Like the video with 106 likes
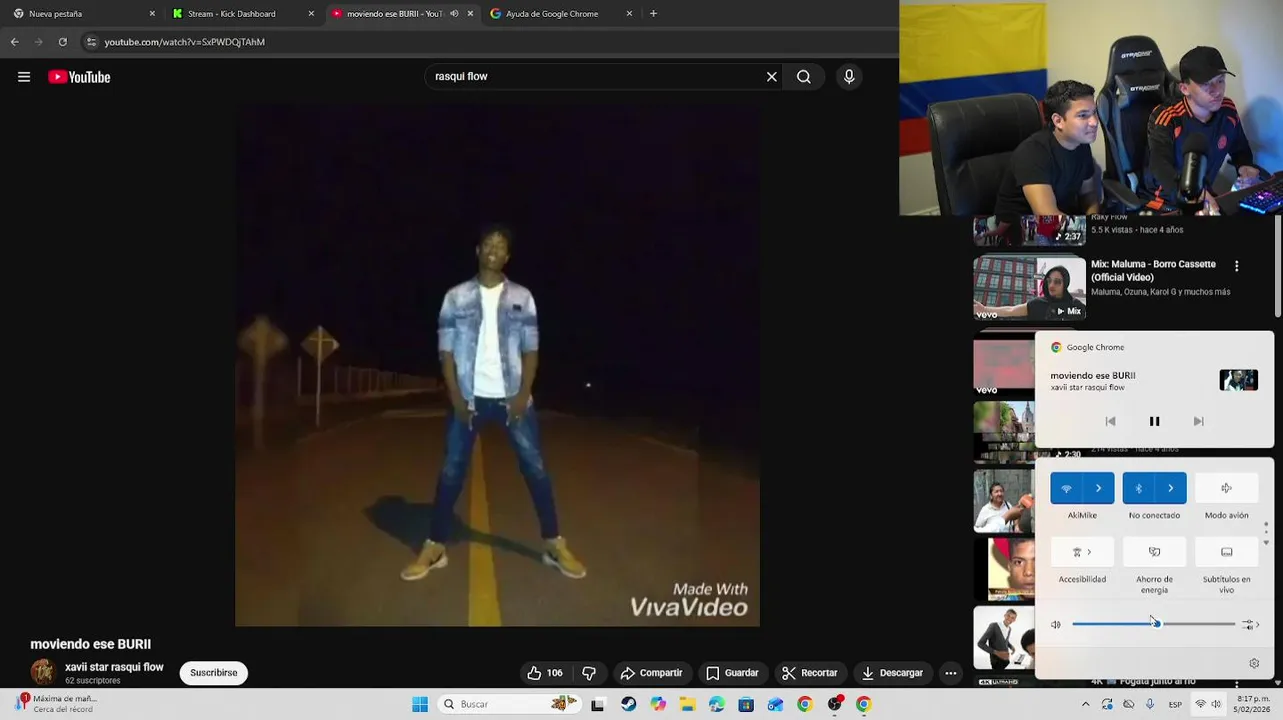The image size is (1283, 720). (545, 673)
